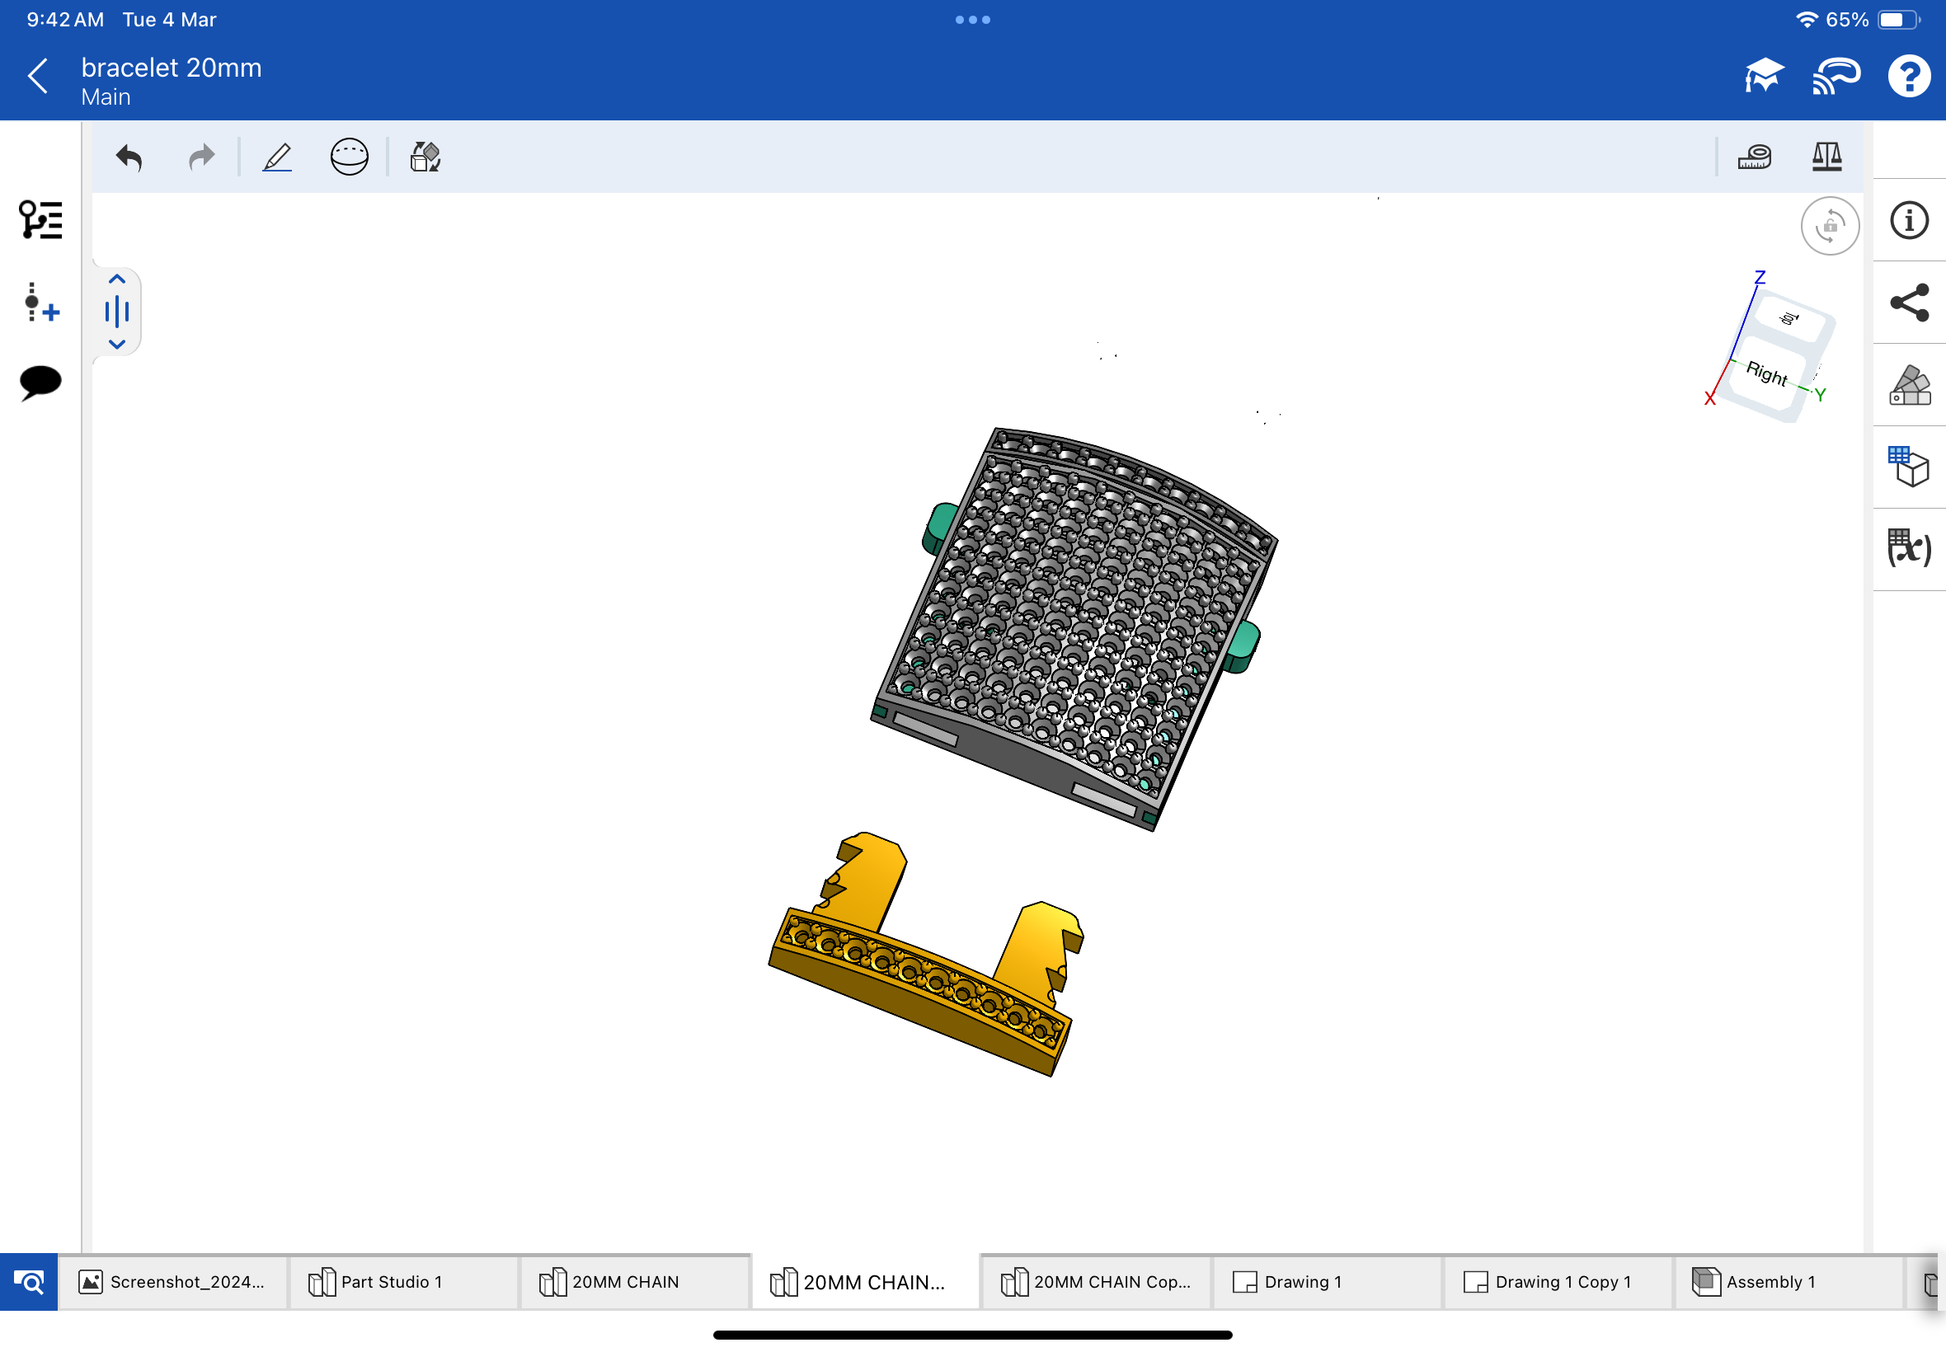Open the Comments speech bubble
1946x1352 pixels.
41,382
